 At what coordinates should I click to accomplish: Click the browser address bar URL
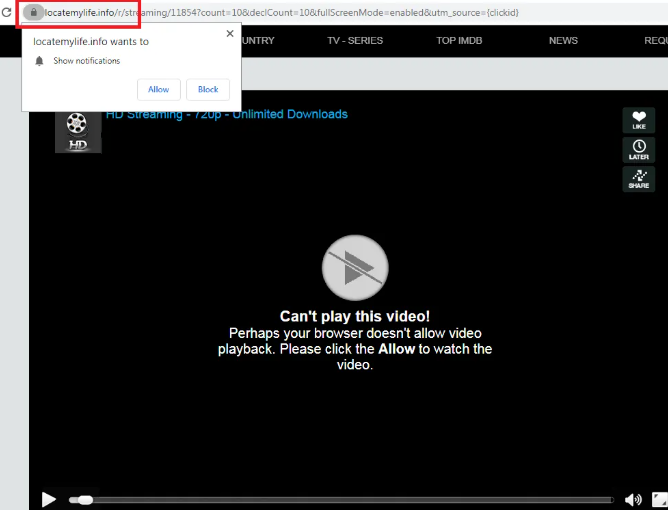click(300, 12)
